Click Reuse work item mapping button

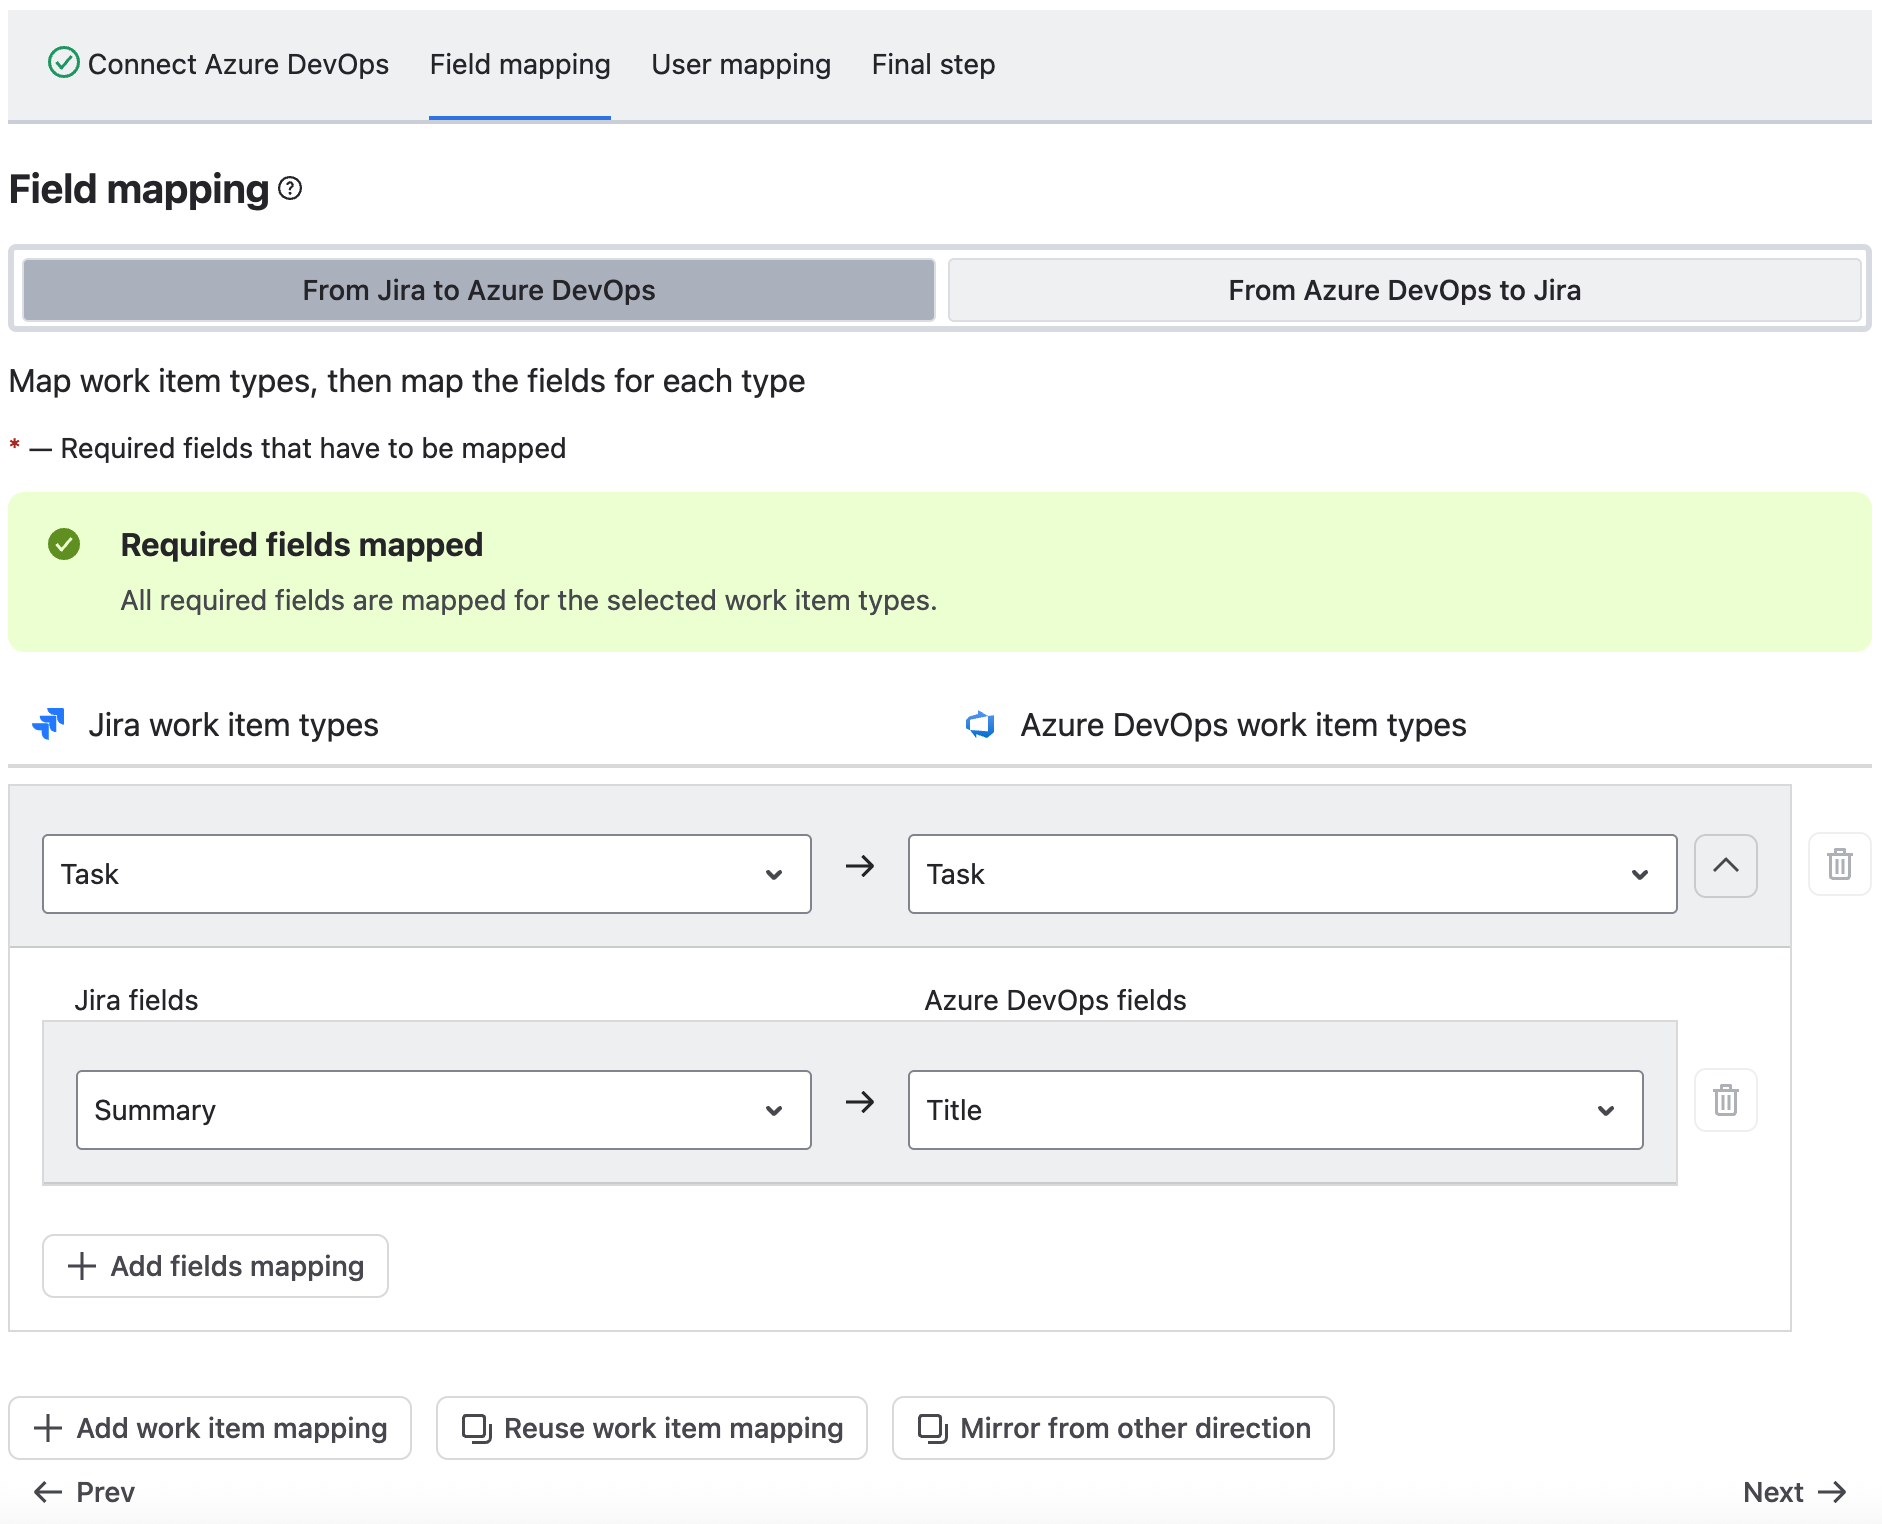[652, 1428]
